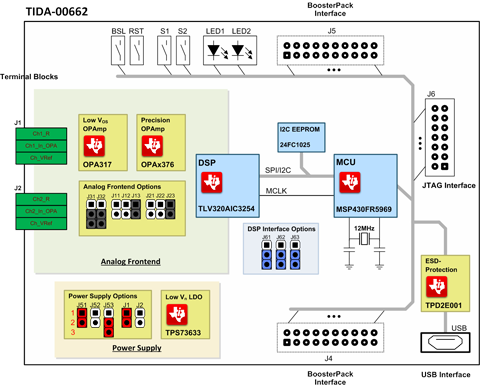This screenshot has height=387, width=480.
Task: Click the I2C EEPROM 24FC1025 block
Action: (301, 137)
